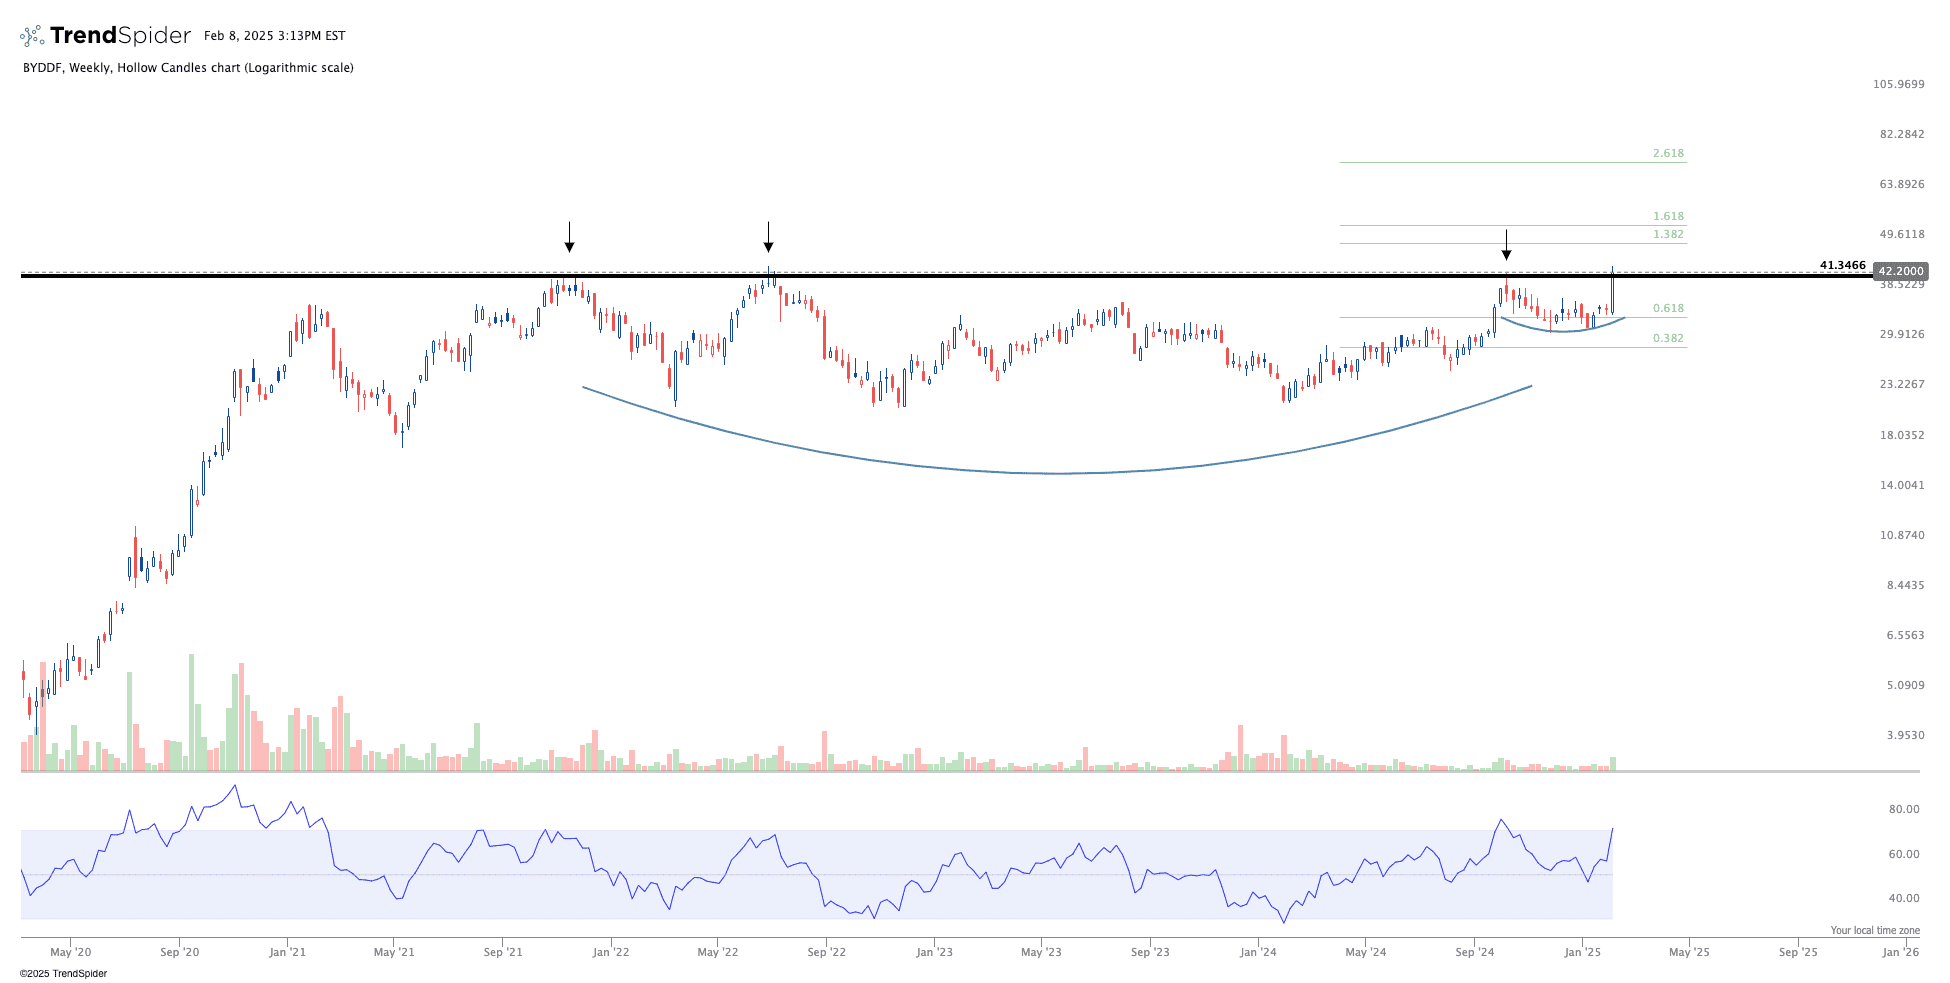Select the 42.2000 current price tag
1950x983 pixels.
coord(1899,271)
